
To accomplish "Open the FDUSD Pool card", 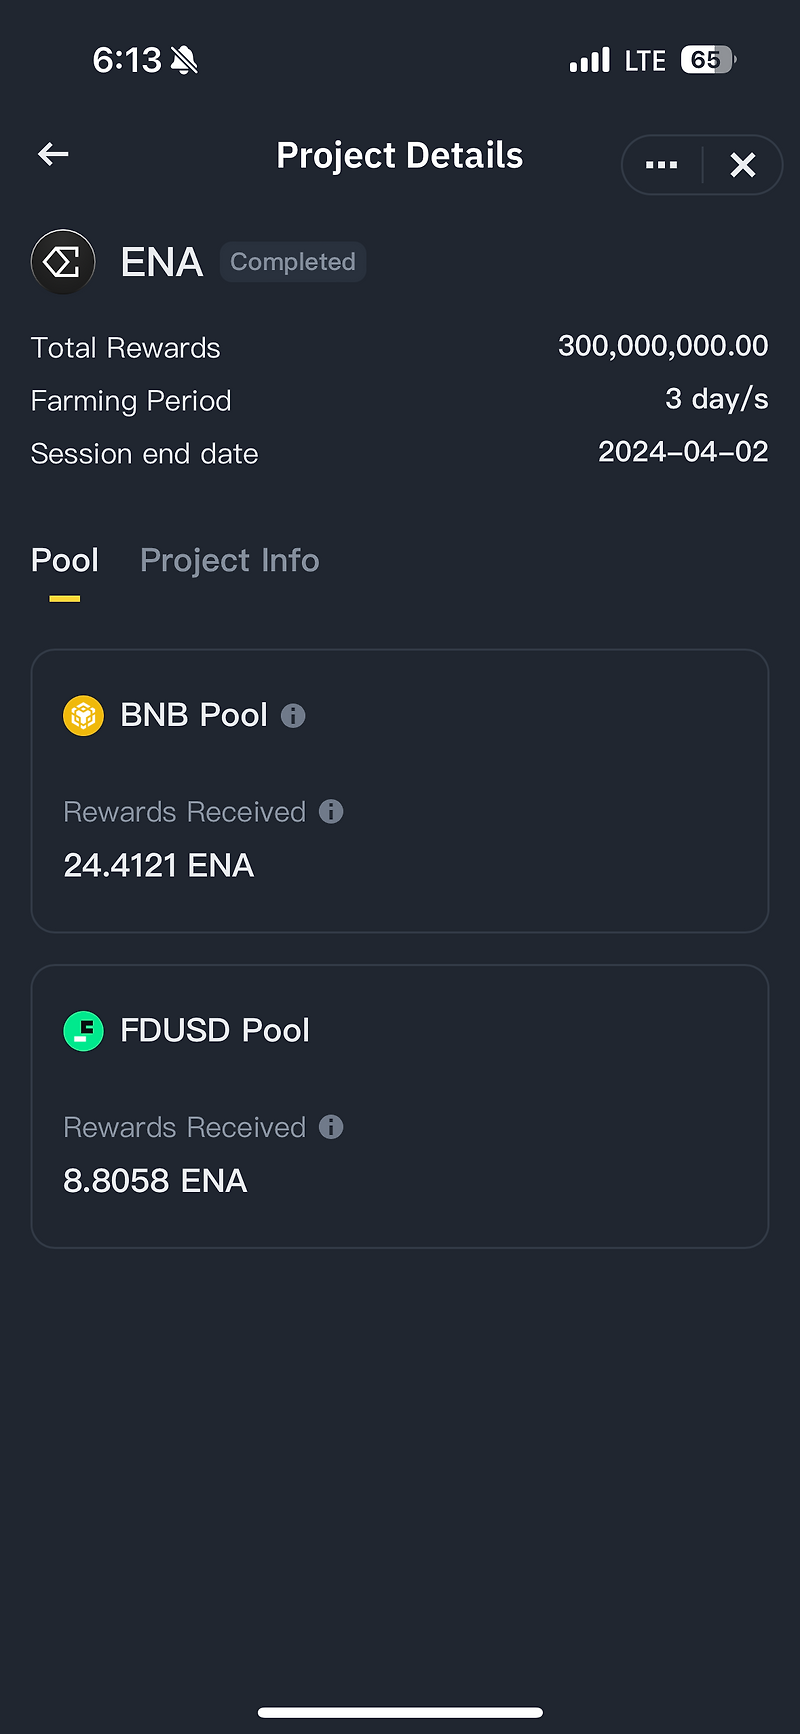I will pos(400,1105).
